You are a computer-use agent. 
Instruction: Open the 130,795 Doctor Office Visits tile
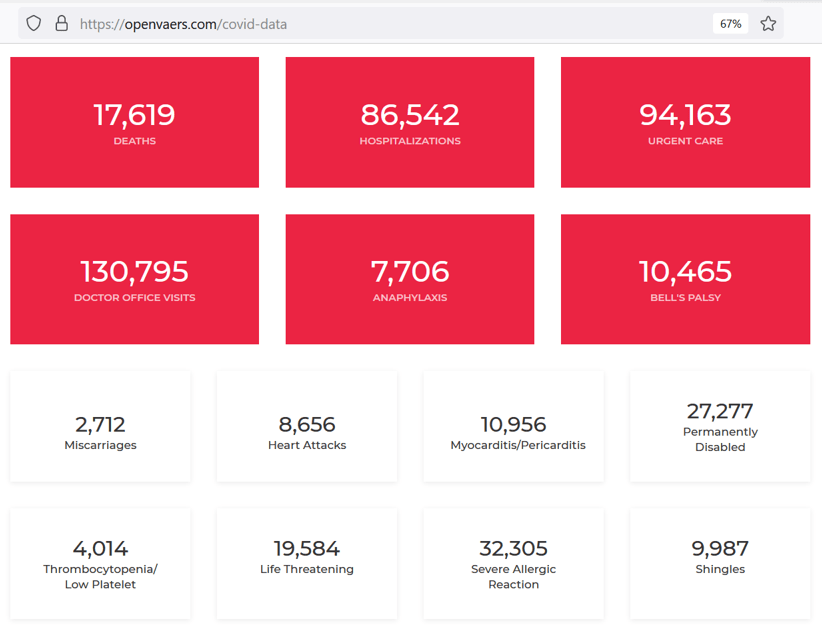coord(134,279)
